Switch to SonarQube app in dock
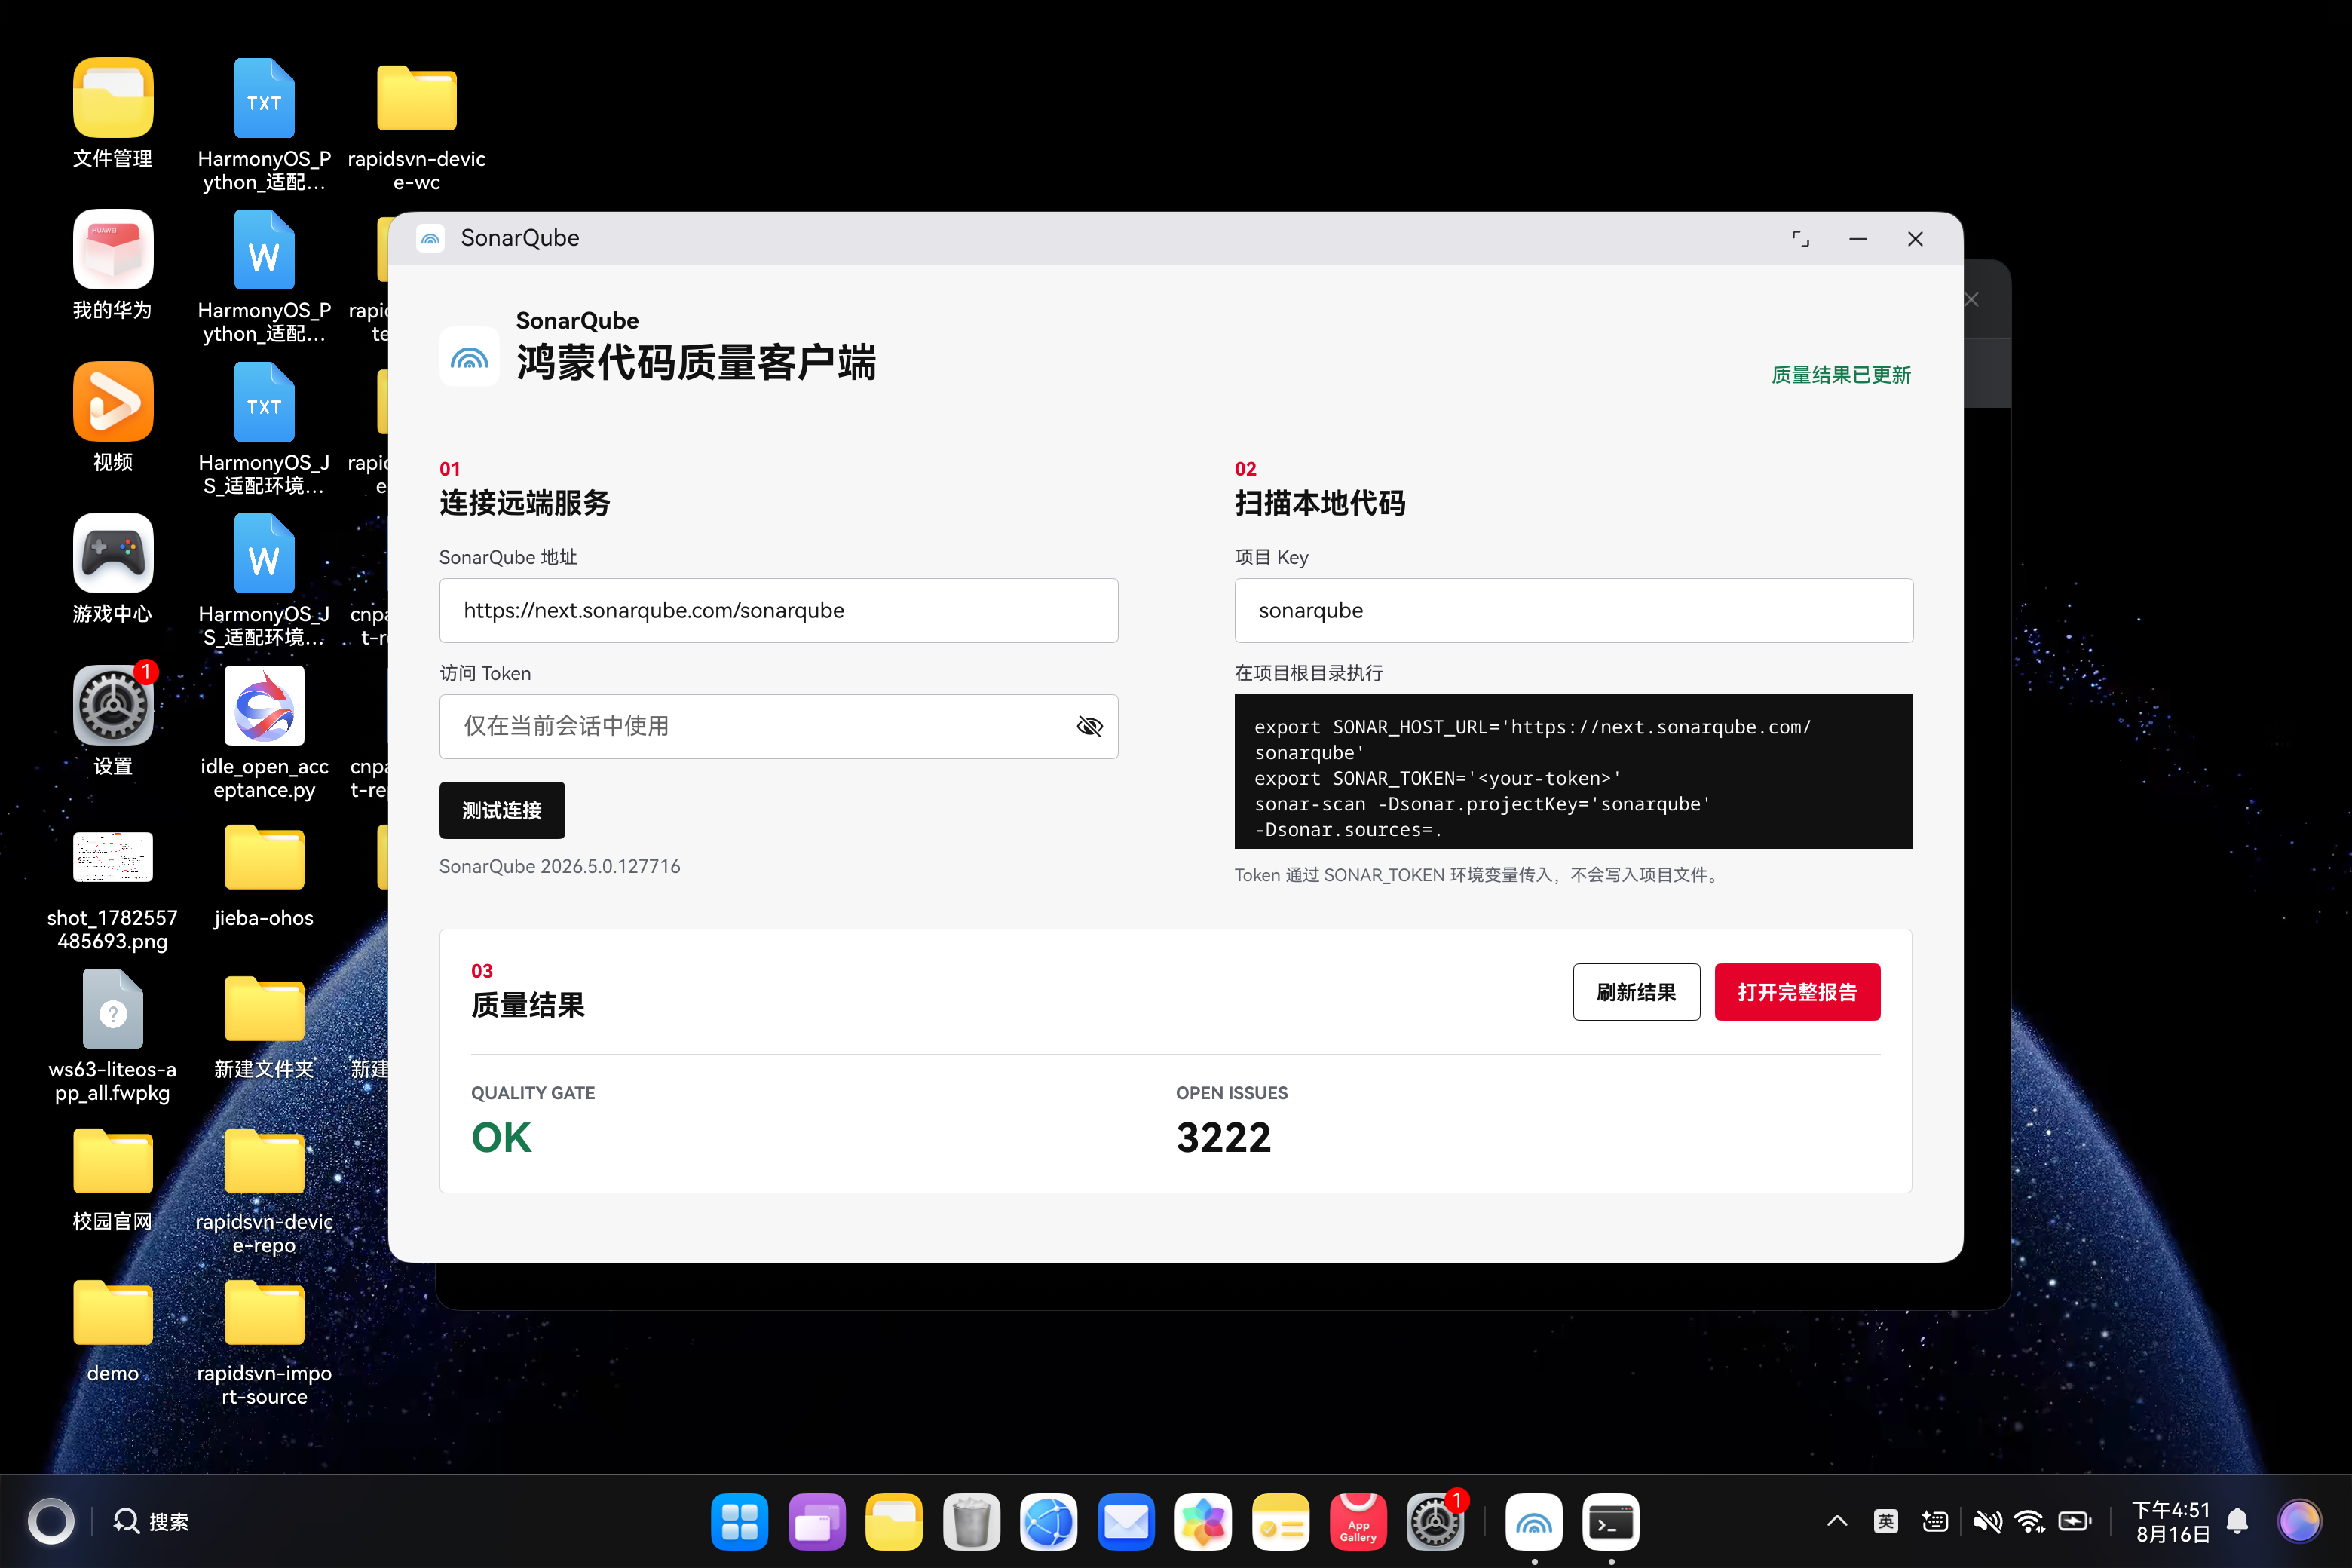 click(x=1534, y=1522)
